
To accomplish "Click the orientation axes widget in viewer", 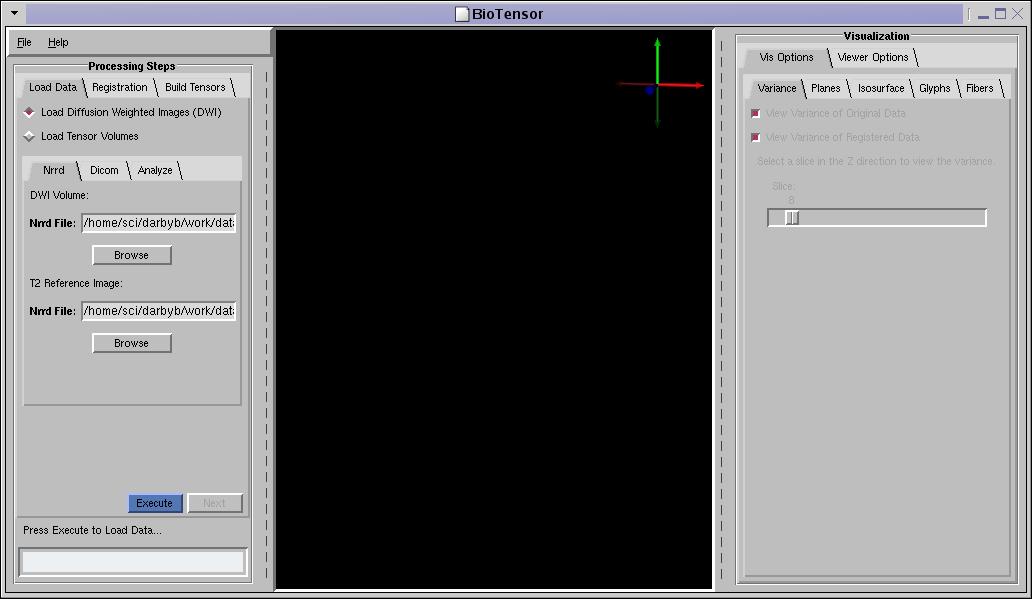I will [x=659, y=84].
